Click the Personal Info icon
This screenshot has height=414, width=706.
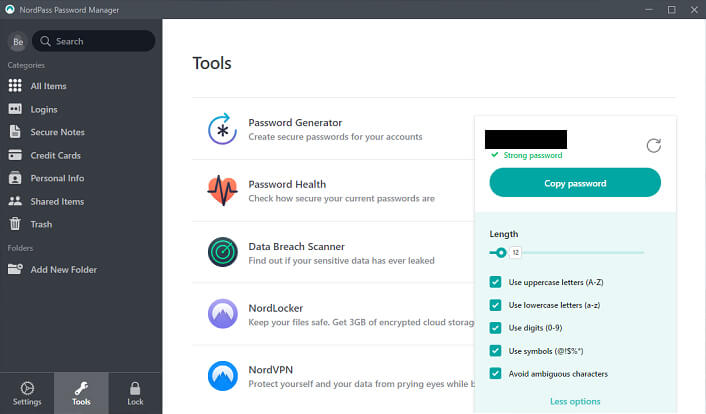(x=15, y=178)
